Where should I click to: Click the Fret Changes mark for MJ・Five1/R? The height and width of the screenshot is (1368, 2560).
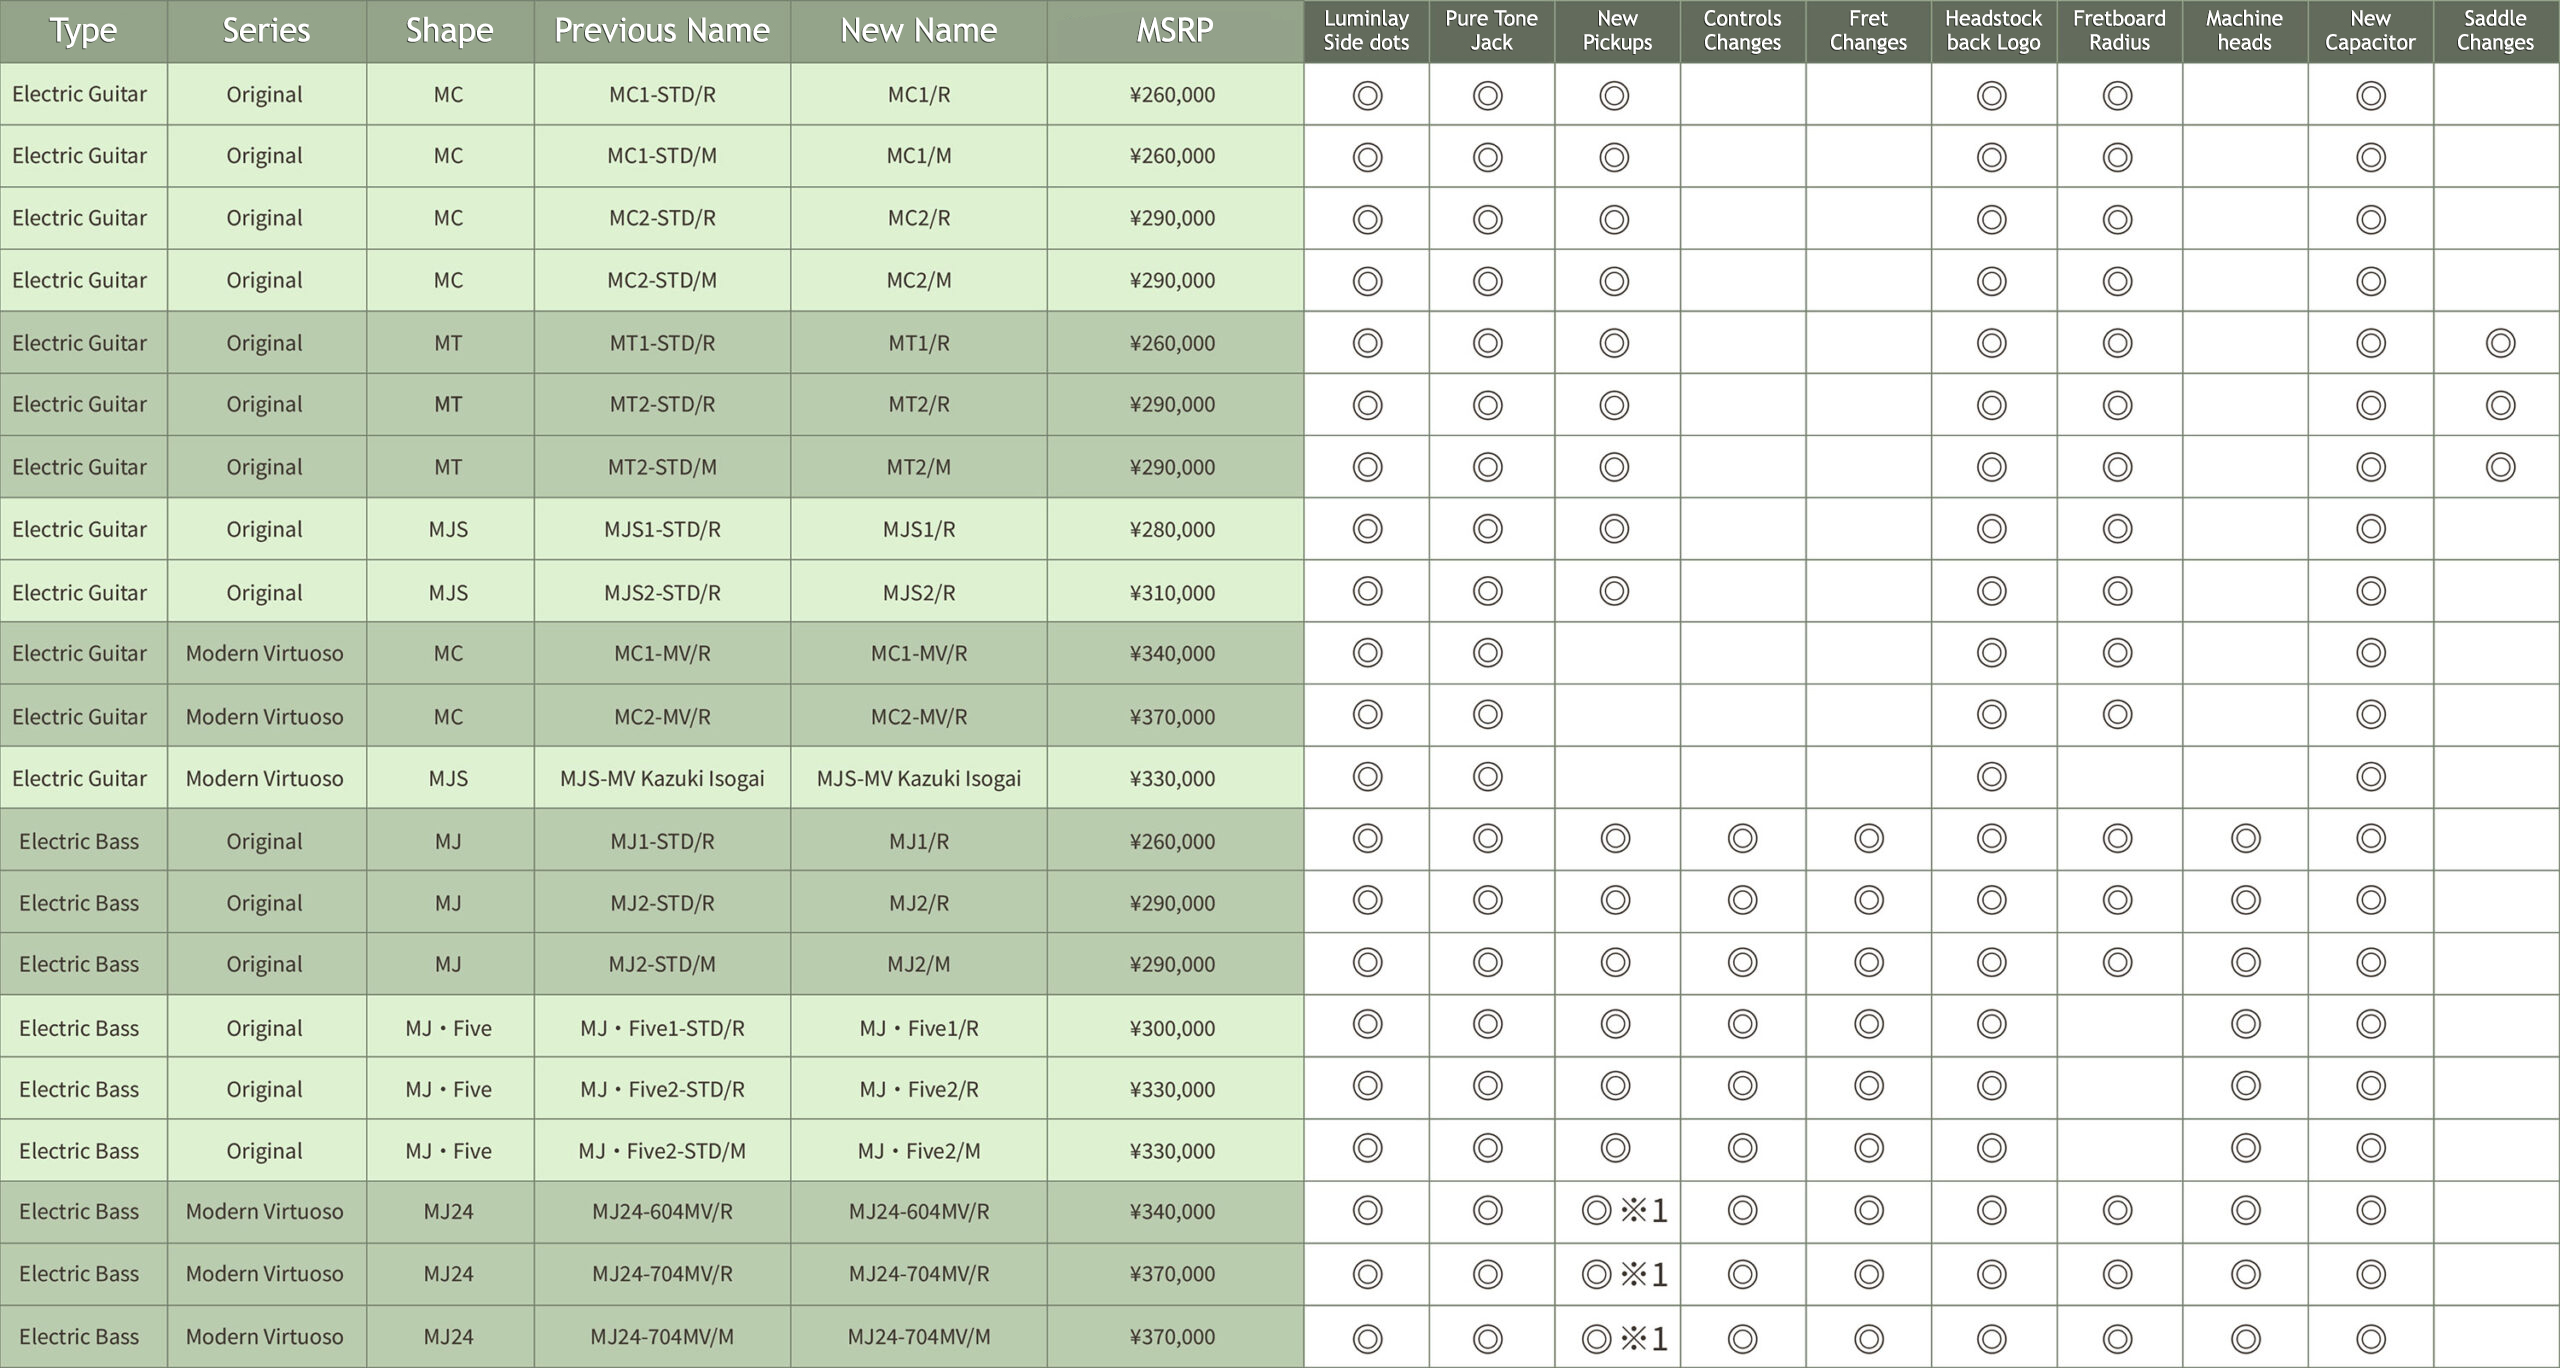coord(1868,1025)
